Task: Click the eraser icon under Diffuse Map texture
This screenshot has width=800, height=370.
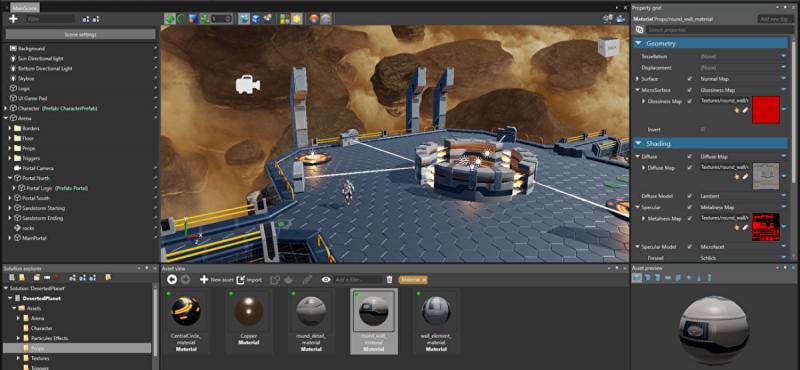Action: pyautogui.click(x=744, y=176)
